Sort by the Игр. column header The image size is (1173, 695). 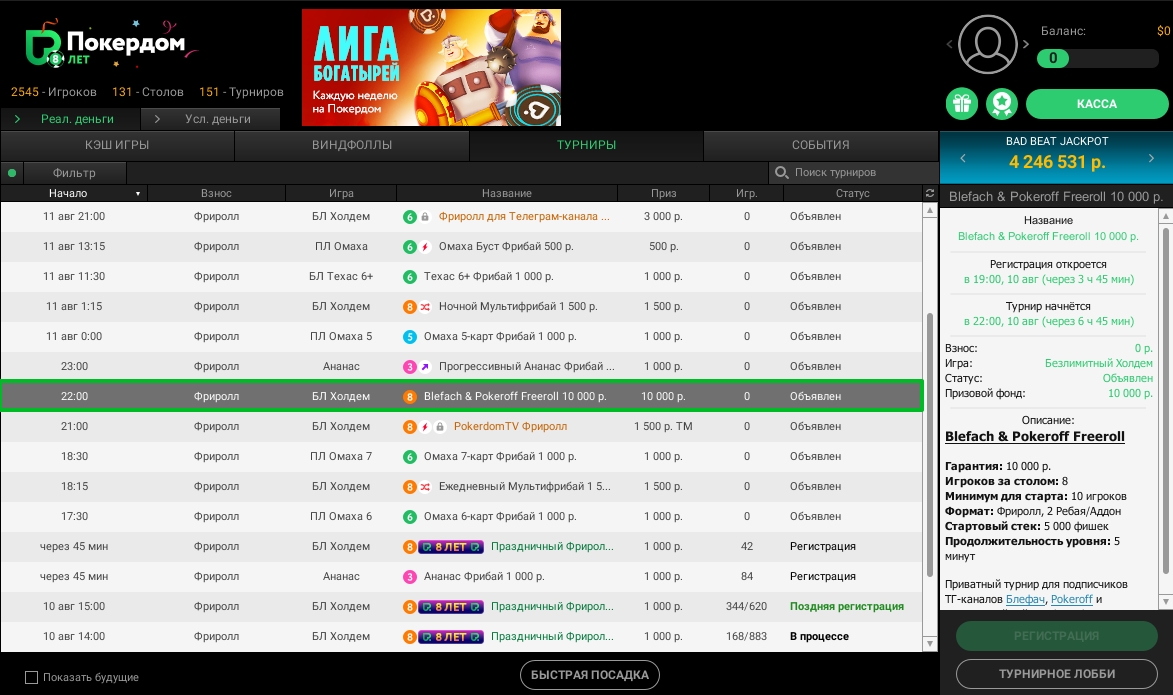click(x=746, y=193)
